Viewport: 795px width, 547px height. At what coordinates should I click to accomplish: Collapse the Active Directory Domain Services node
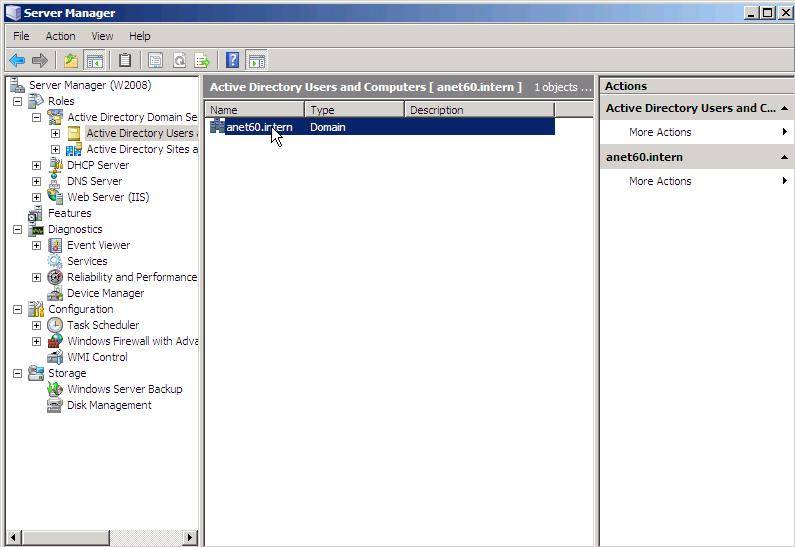tap(37, 117)
